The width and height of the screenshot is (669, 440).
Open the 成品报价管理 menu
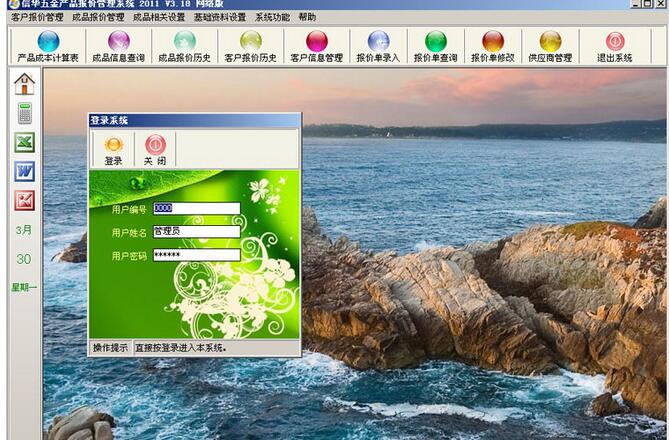click(x=98, y=17)
